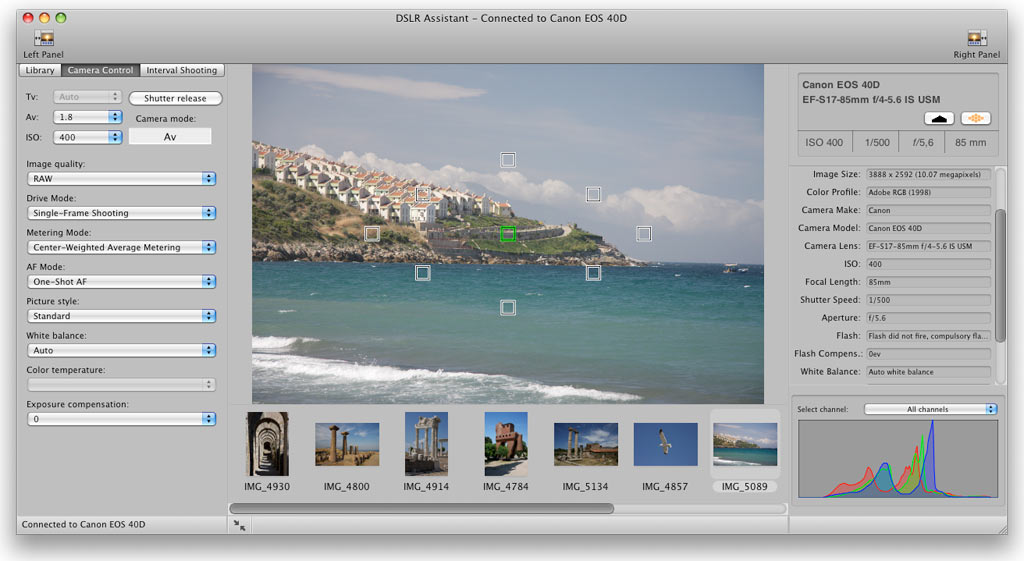The image size is (1024, 561).
Task: Select the far-right autofocus point near horizon
Action: point(644,234)
